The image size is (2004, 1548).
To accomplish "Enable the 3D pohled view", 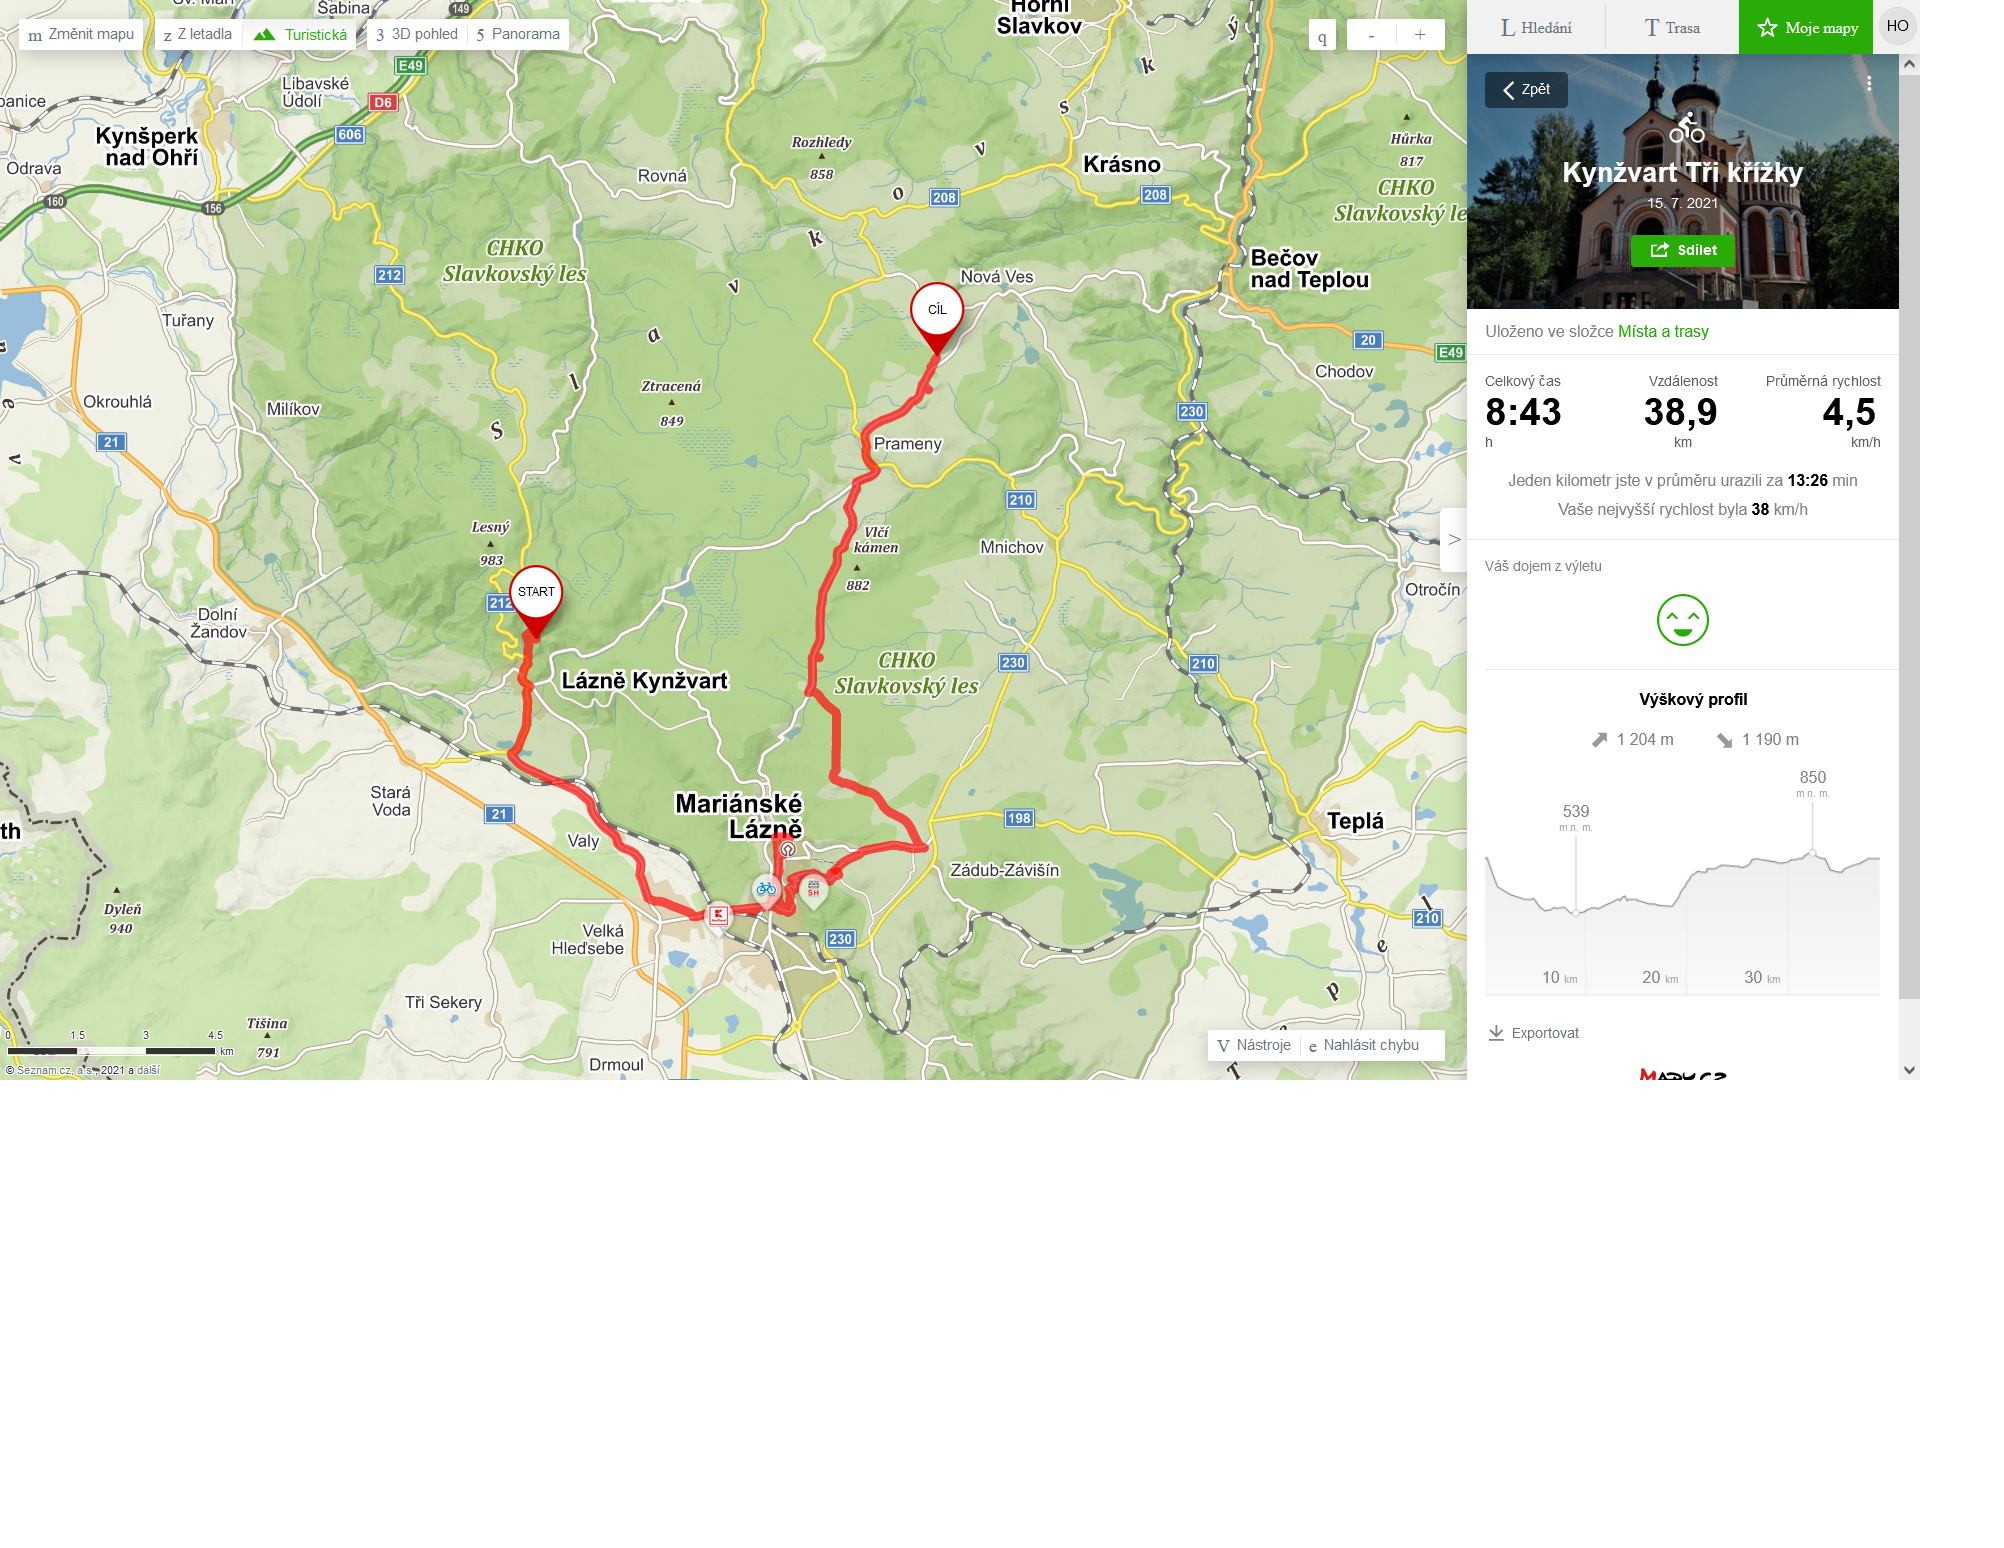I will pyautogui.click(x=417, y=34).
